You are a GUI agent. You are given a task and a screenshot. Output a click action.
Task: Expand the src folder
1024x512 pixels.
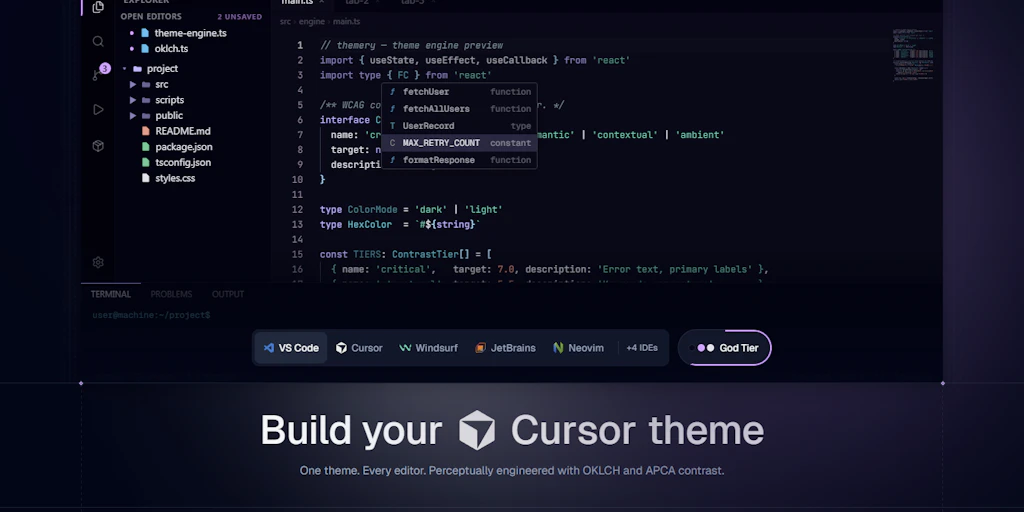coord(133,84)
